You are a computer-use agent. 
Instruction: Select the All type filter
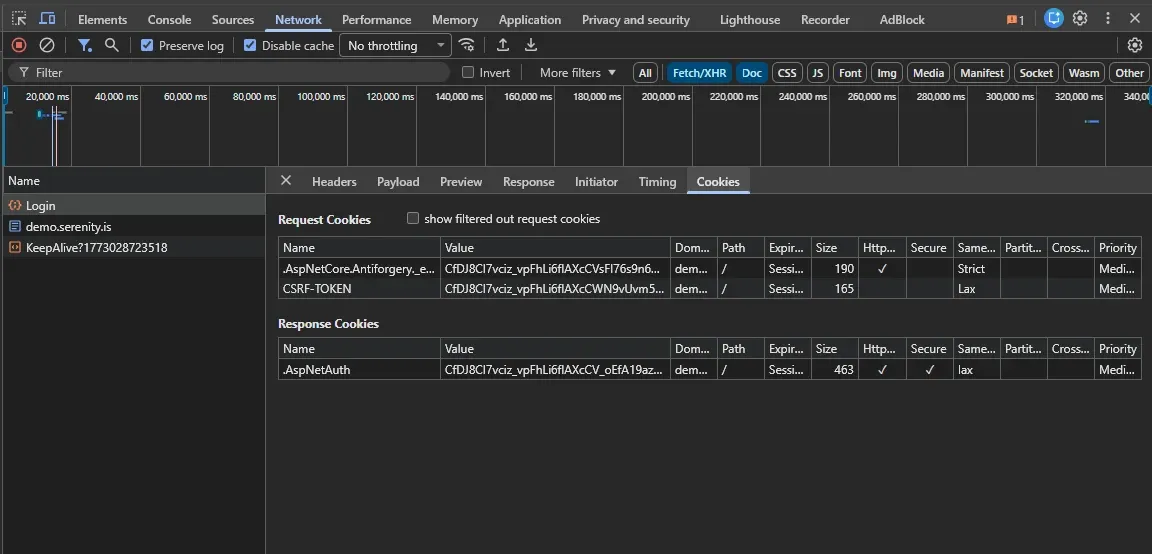(x=645, y=73)
